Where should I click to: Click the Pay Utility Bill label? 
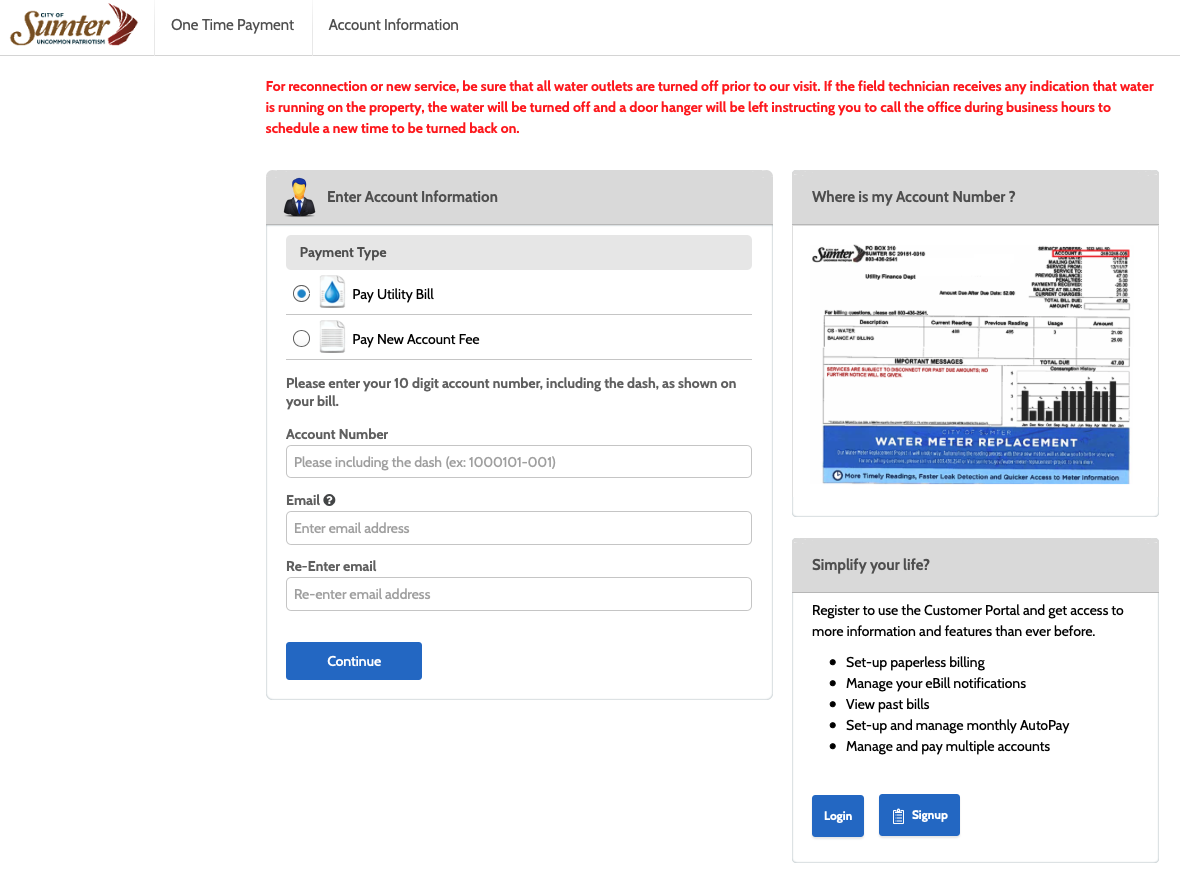coord(393,294)
